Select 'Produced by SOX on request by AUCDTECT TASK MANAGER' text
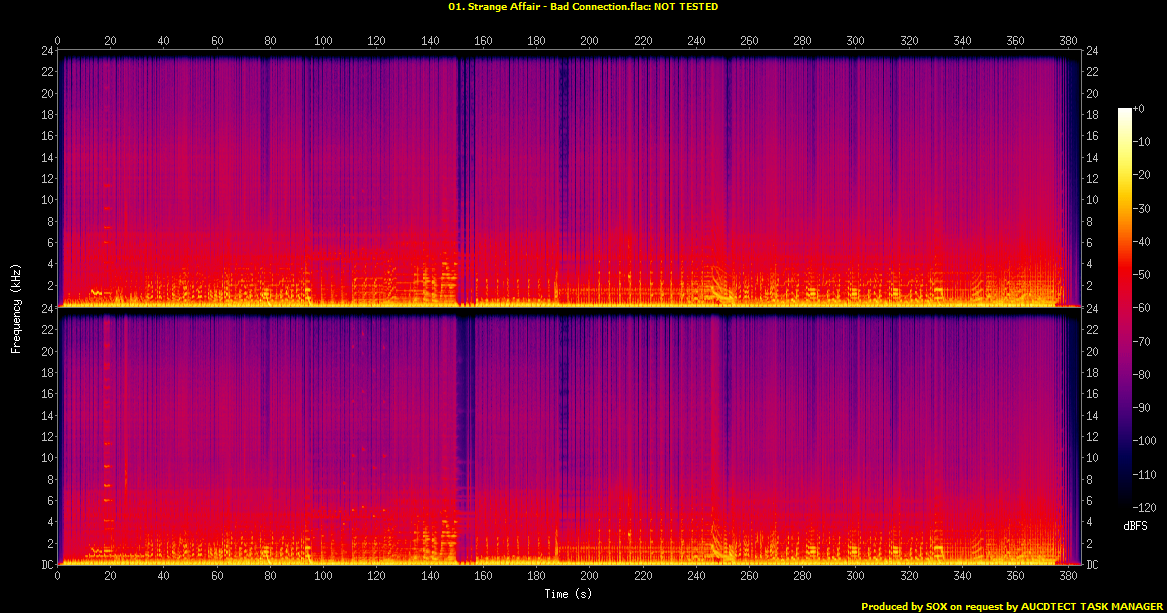The width and height of the screenshot is (1167, 613). pyautogui.click(x=1011, y=607)
